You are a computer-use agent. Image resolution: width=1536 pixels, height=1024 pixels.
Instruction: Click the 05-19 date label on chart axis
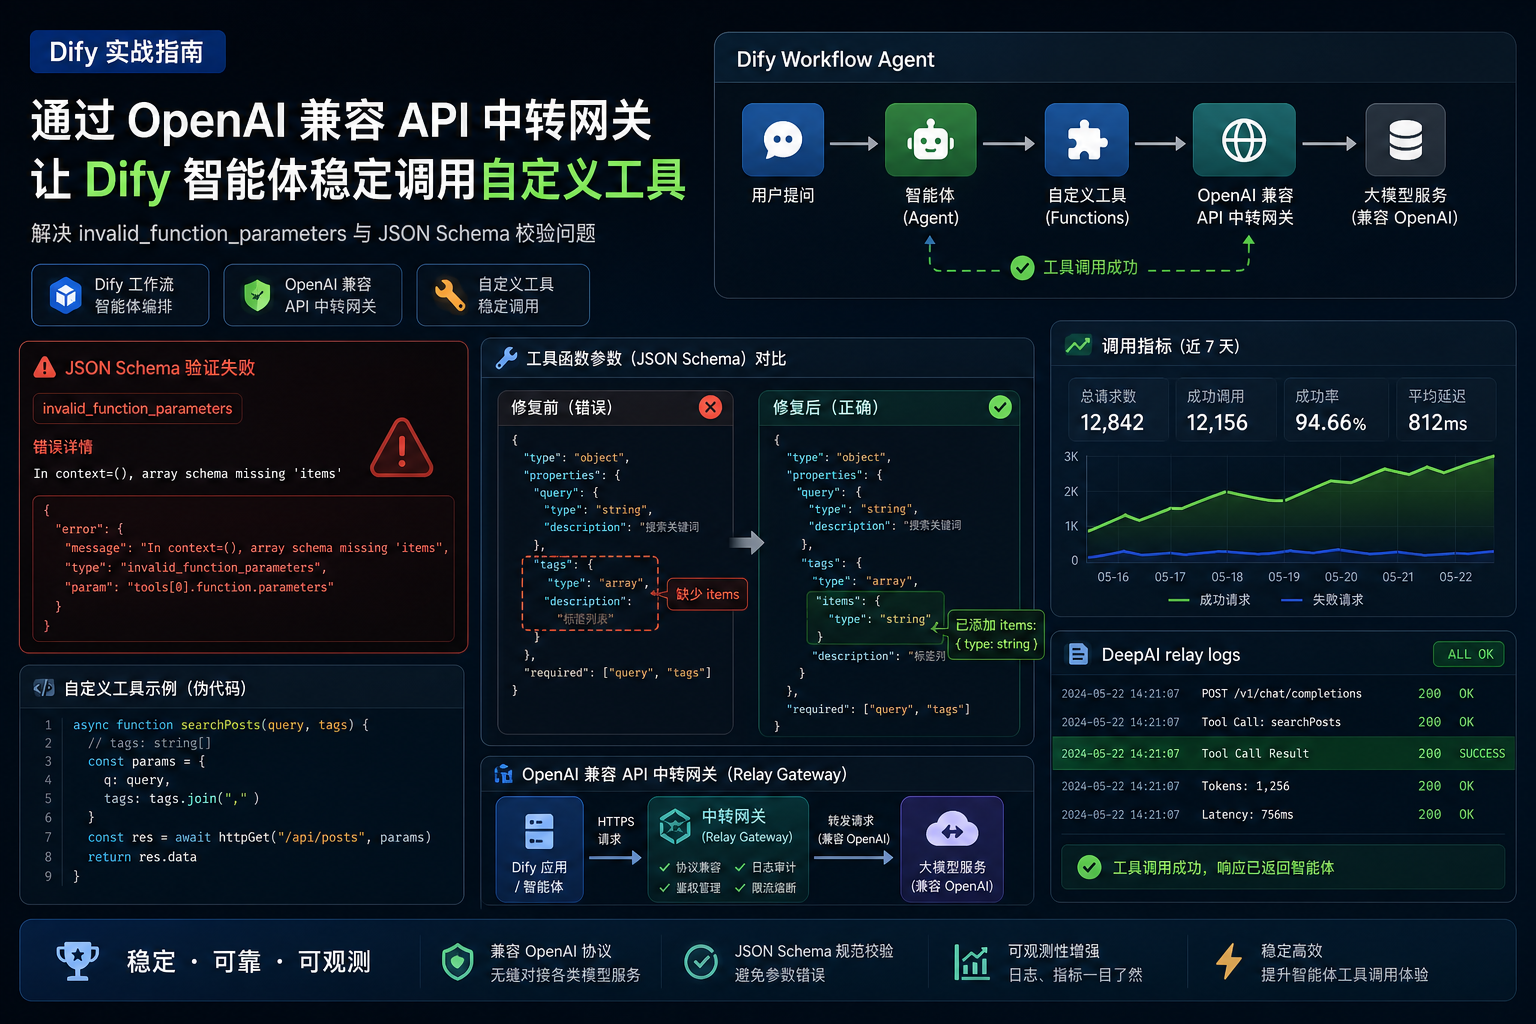[x=1284, y=577]
